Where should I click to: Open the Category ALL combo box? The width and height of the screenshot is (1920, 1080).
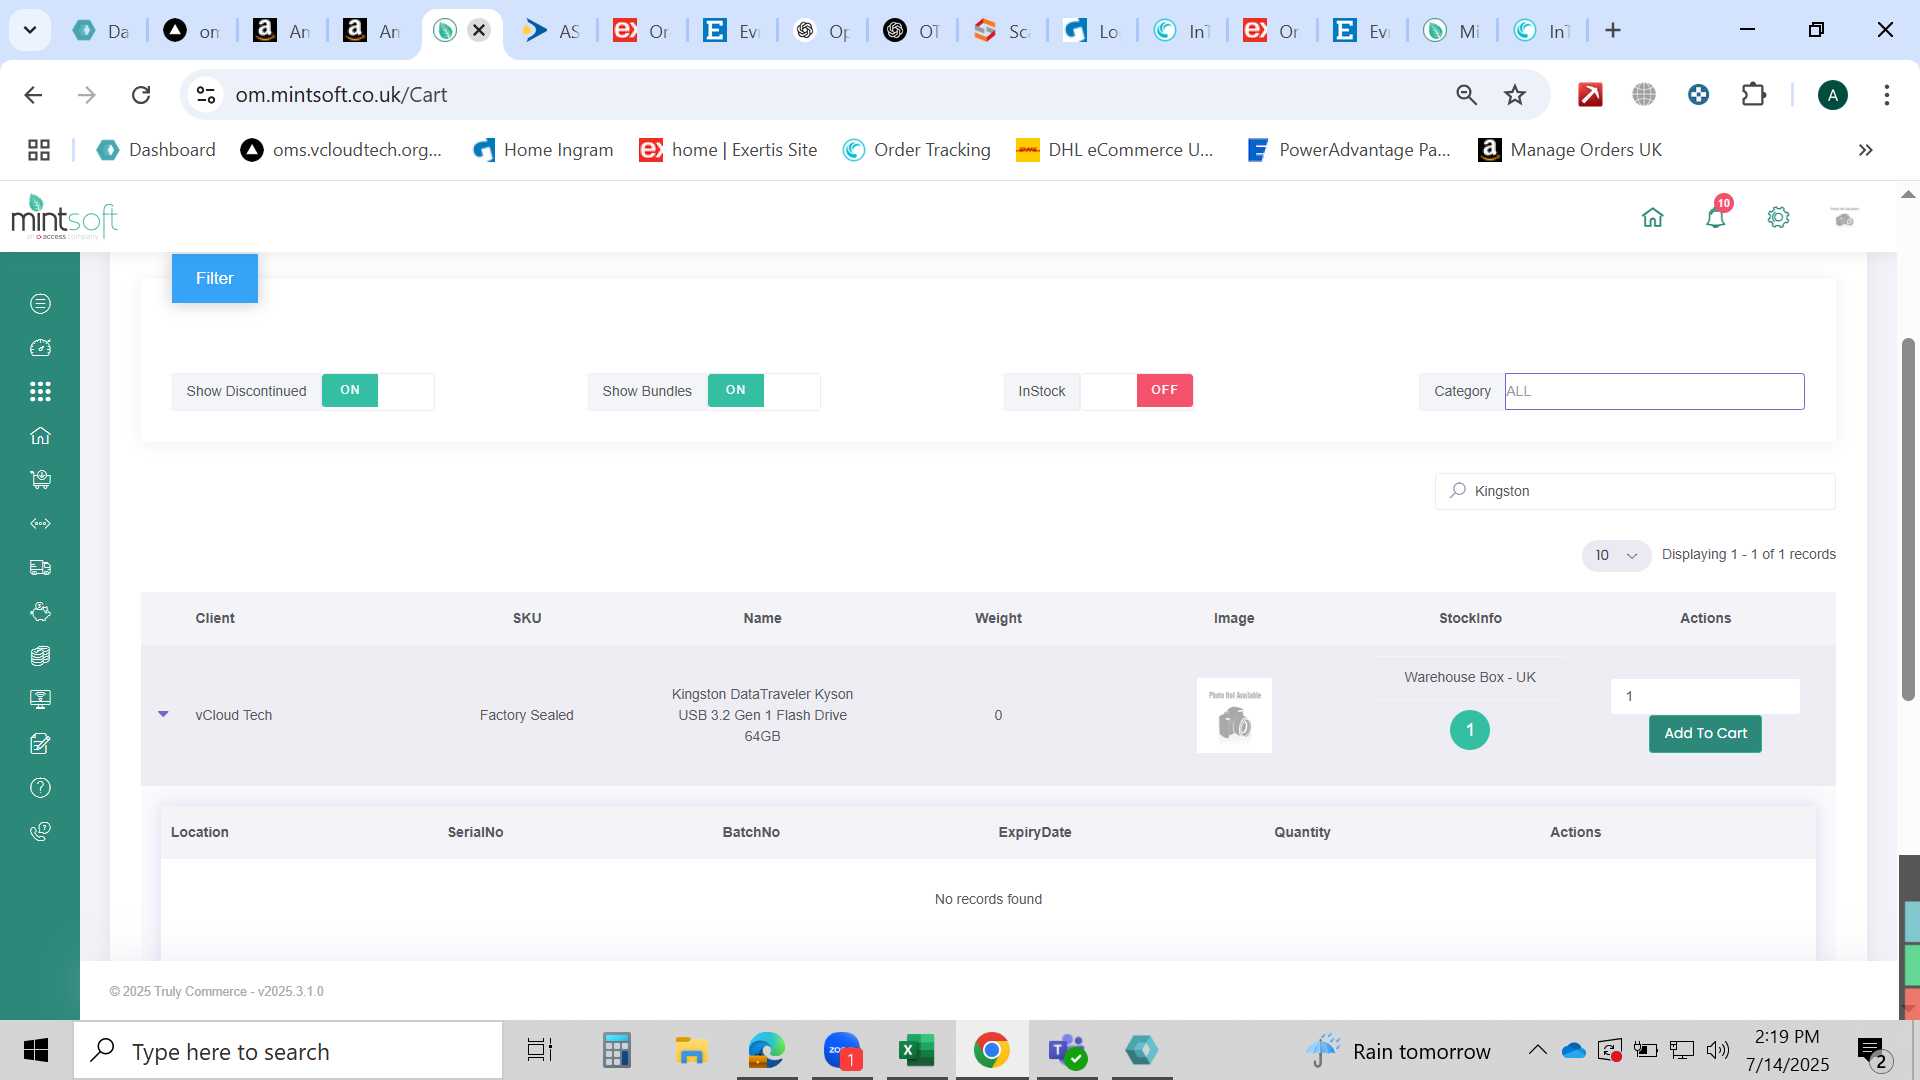point(1654,391)
